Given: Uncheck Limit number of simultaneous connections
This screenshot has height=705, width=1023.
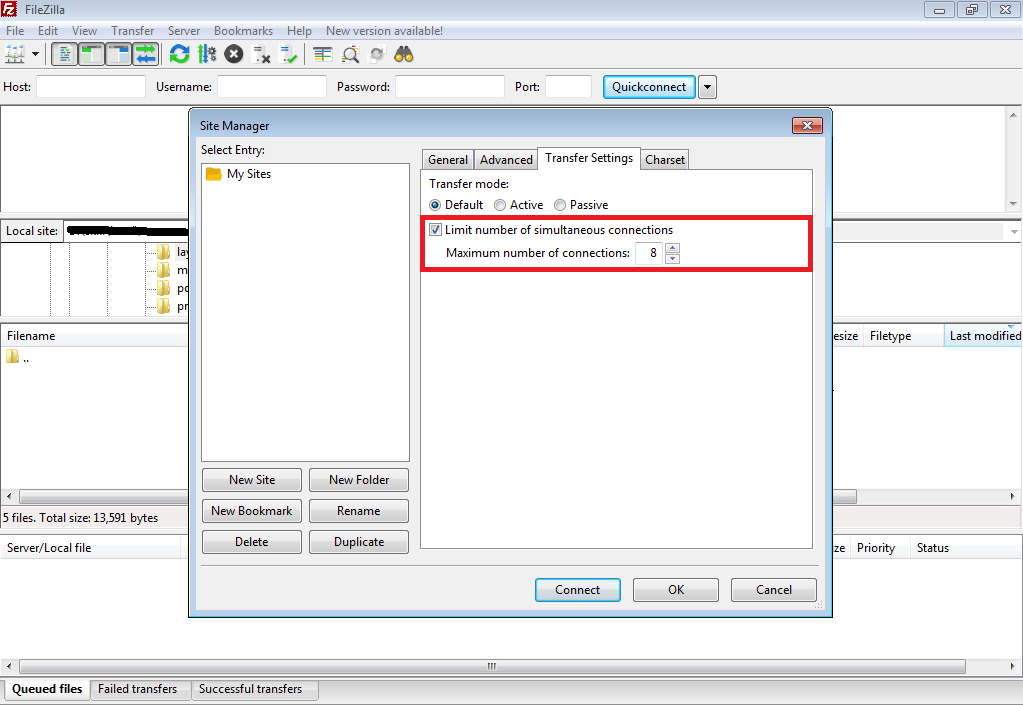Looking at the screenshot, I should (x=435, y=230).
